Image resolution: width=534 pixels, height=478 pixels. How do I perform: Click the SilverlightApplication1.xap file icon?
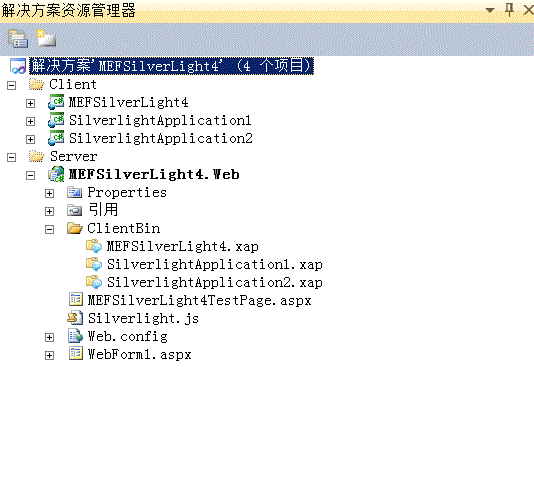point(94,264)
